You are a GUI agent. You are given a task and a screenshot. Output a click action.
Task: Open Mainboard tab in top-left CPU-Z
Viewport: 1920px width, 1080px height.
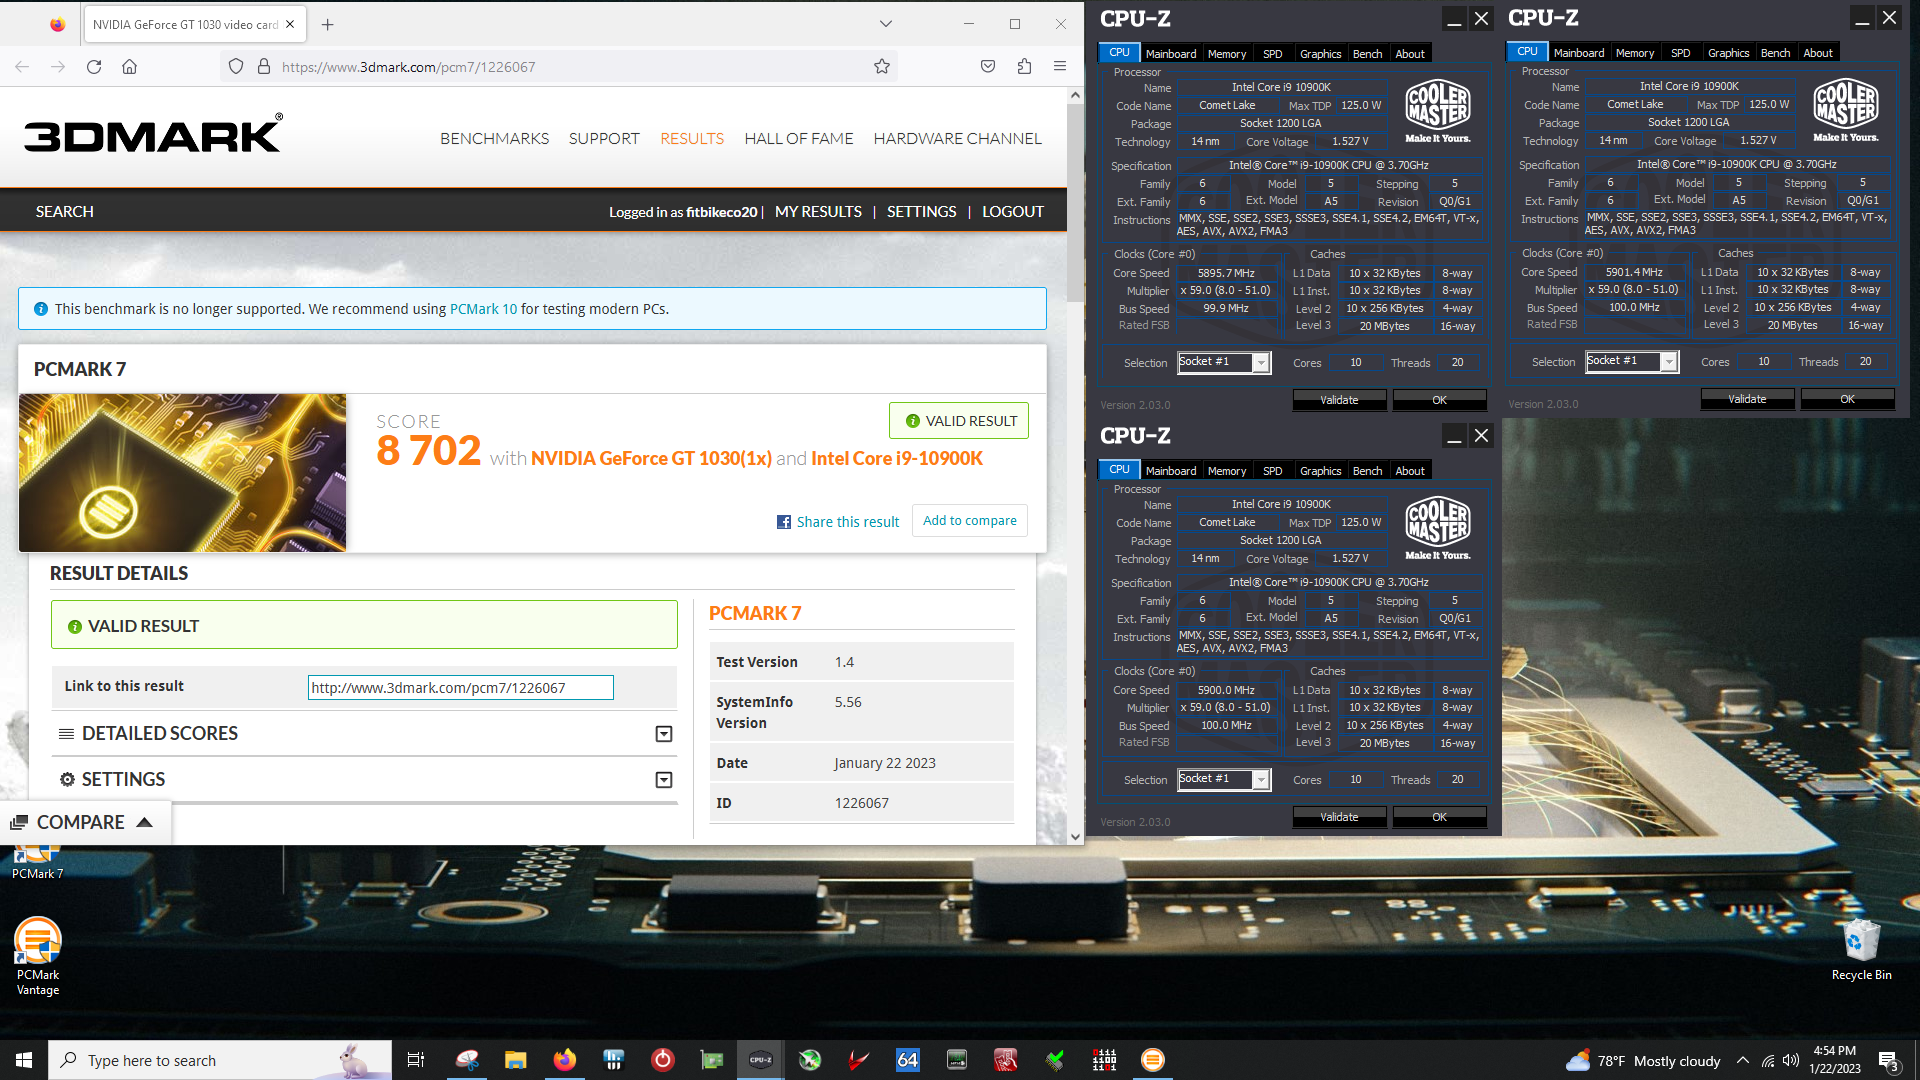coord(1170,54)
